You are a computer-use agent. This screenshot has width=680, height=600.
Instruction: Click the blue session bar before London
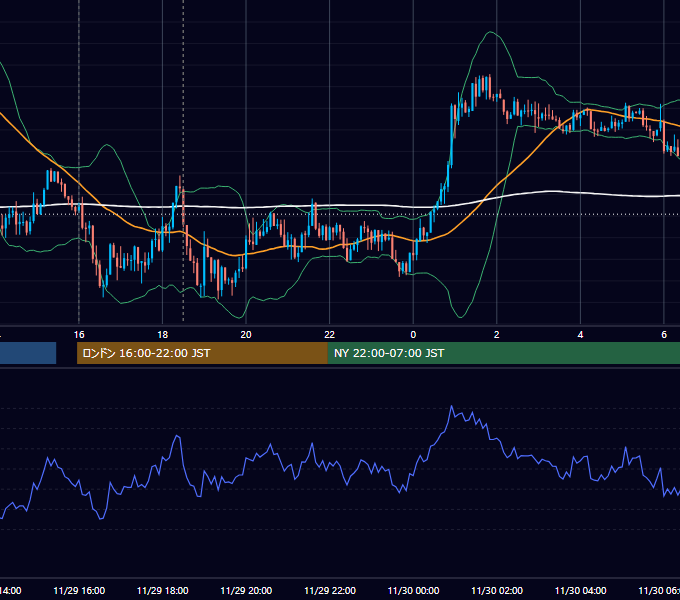[28, 353]
